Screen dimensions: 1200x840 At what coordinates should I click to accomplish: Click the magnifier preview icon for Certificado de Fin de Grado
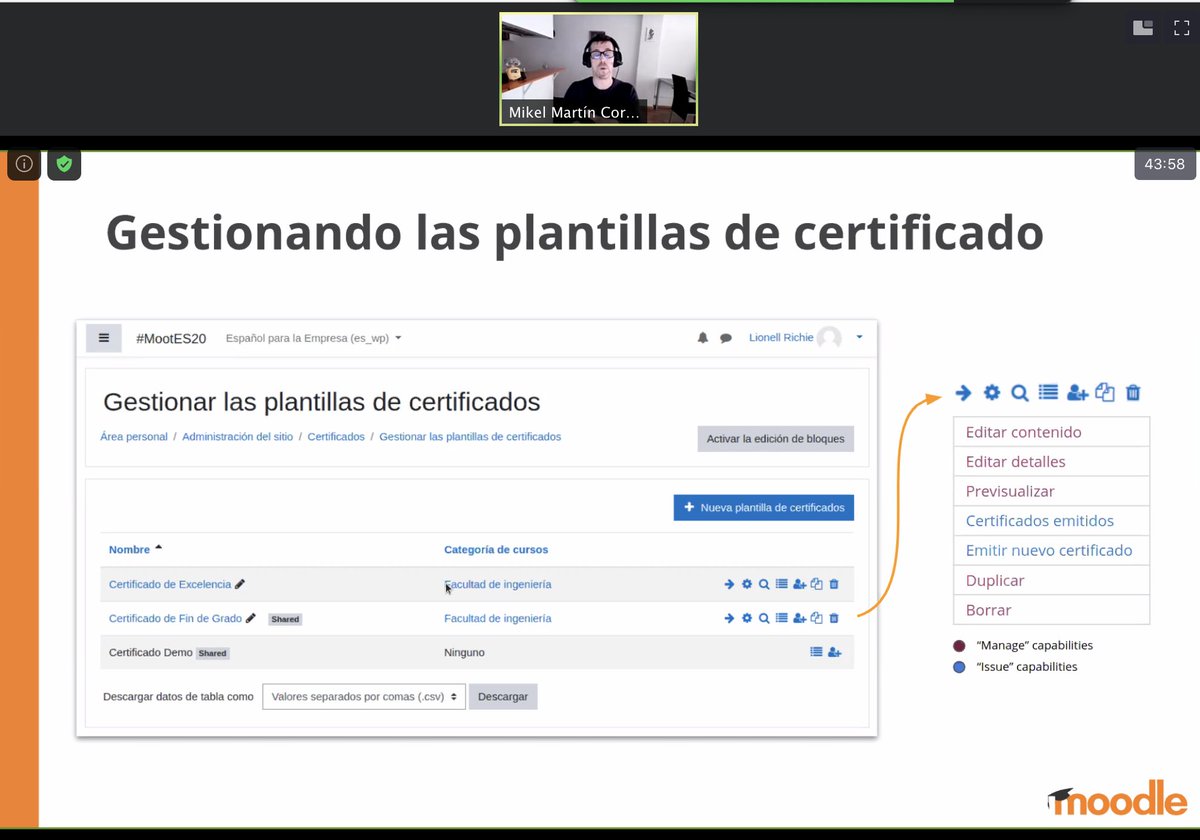764,618
